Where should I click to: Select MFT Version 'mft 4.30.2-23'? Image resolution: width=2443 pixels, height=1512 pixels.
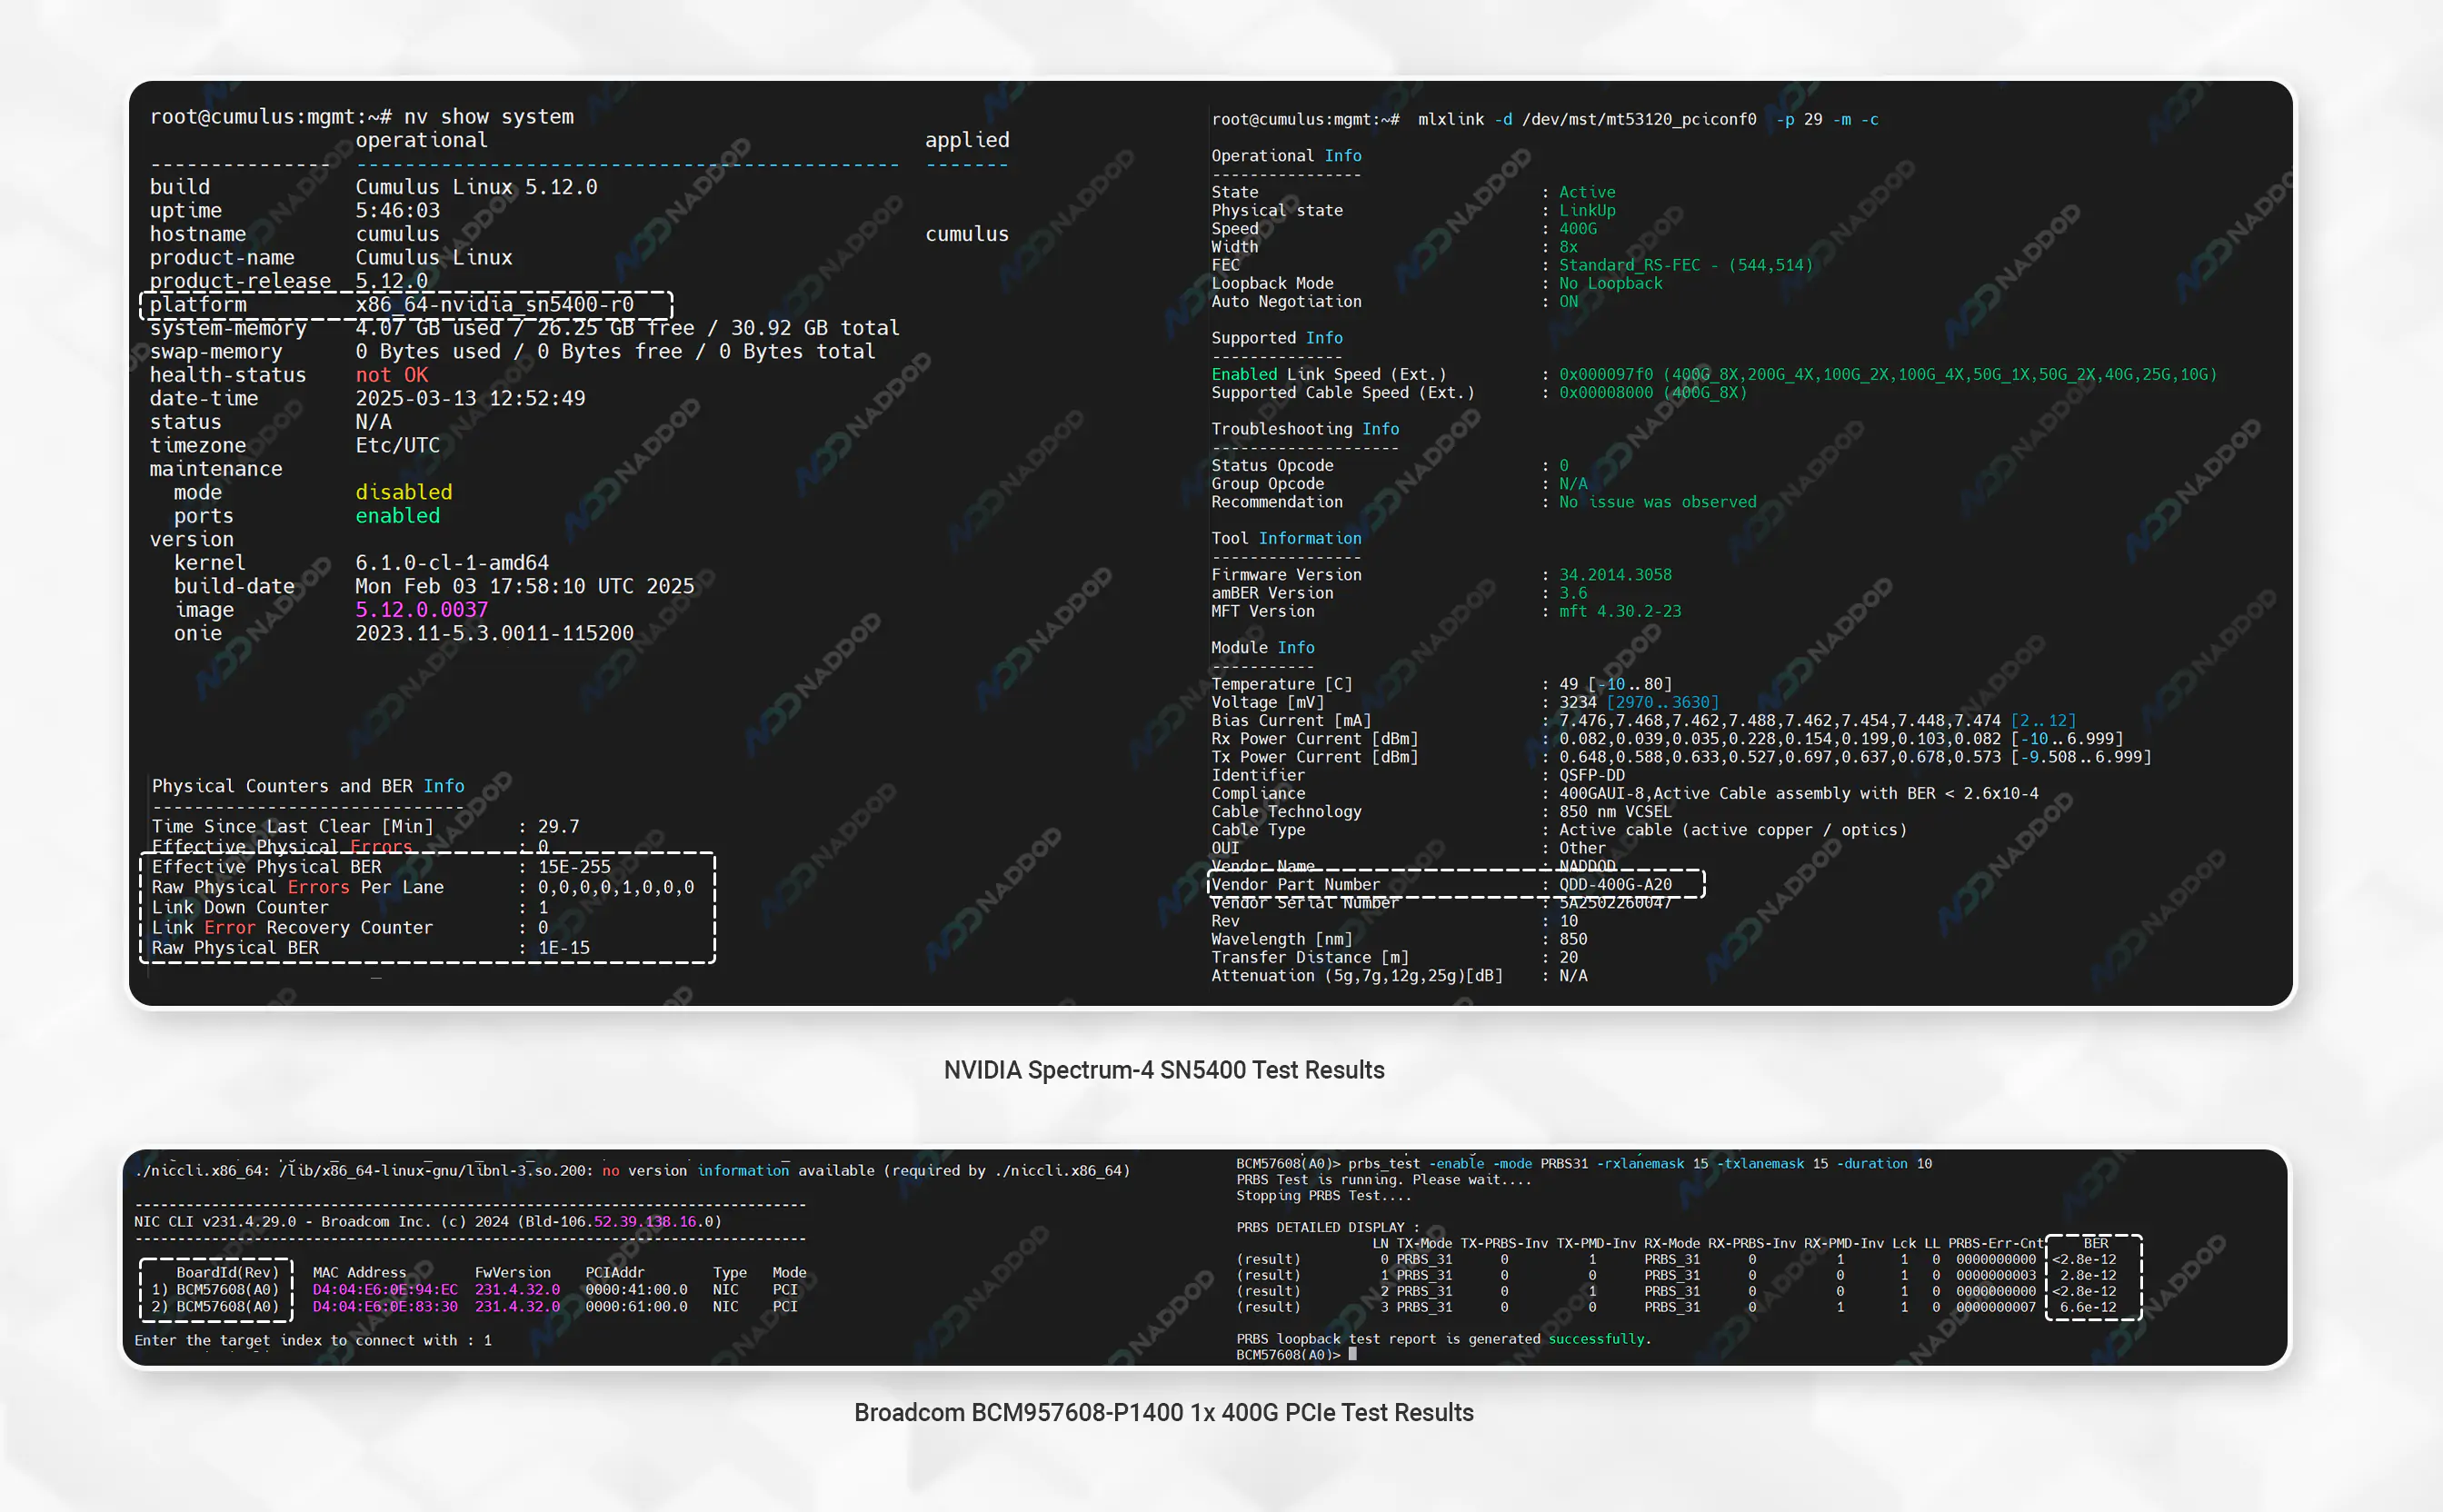click(1620, 611)
